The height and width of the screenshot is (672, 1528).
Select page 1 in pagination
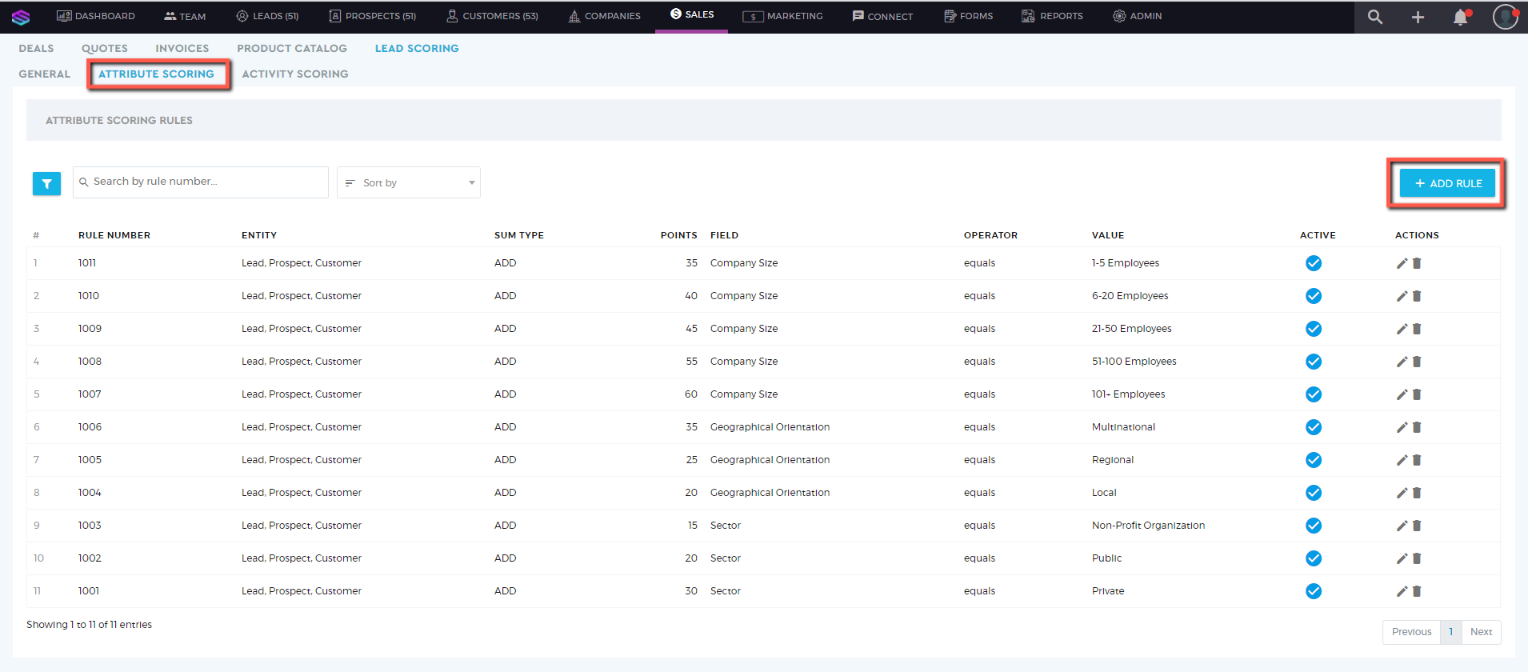1451,632
